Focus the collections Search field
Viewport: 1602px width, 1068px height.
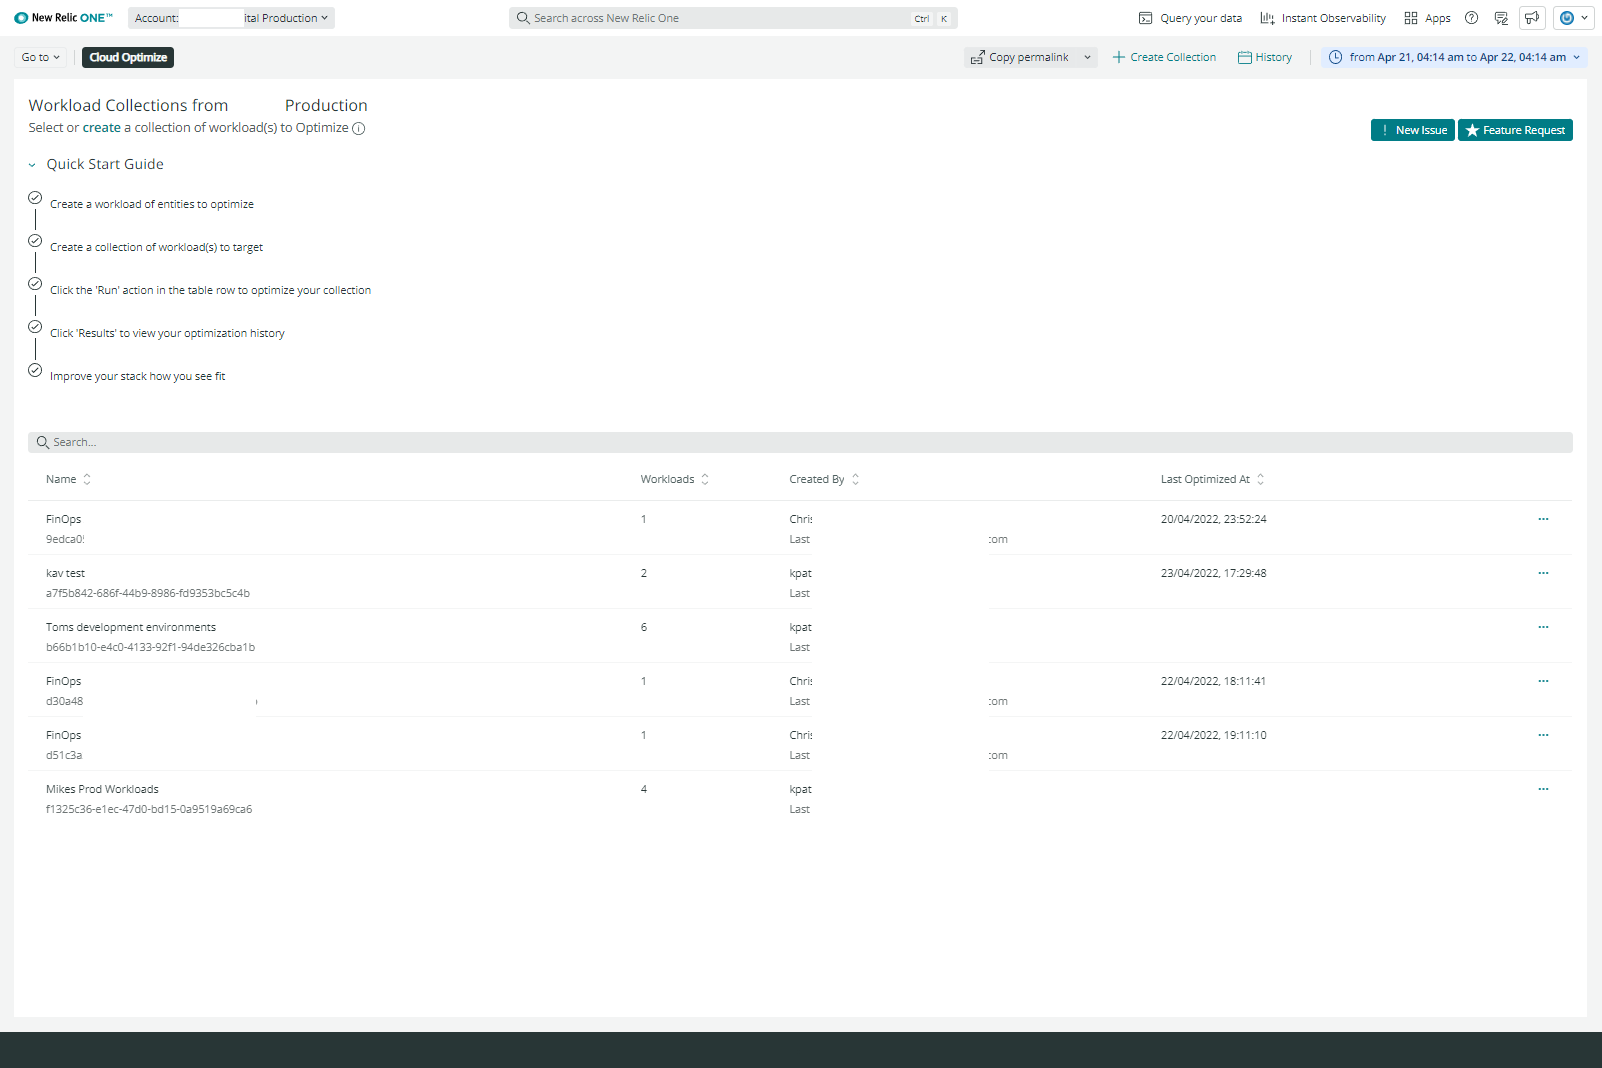(x=800, y=442)
